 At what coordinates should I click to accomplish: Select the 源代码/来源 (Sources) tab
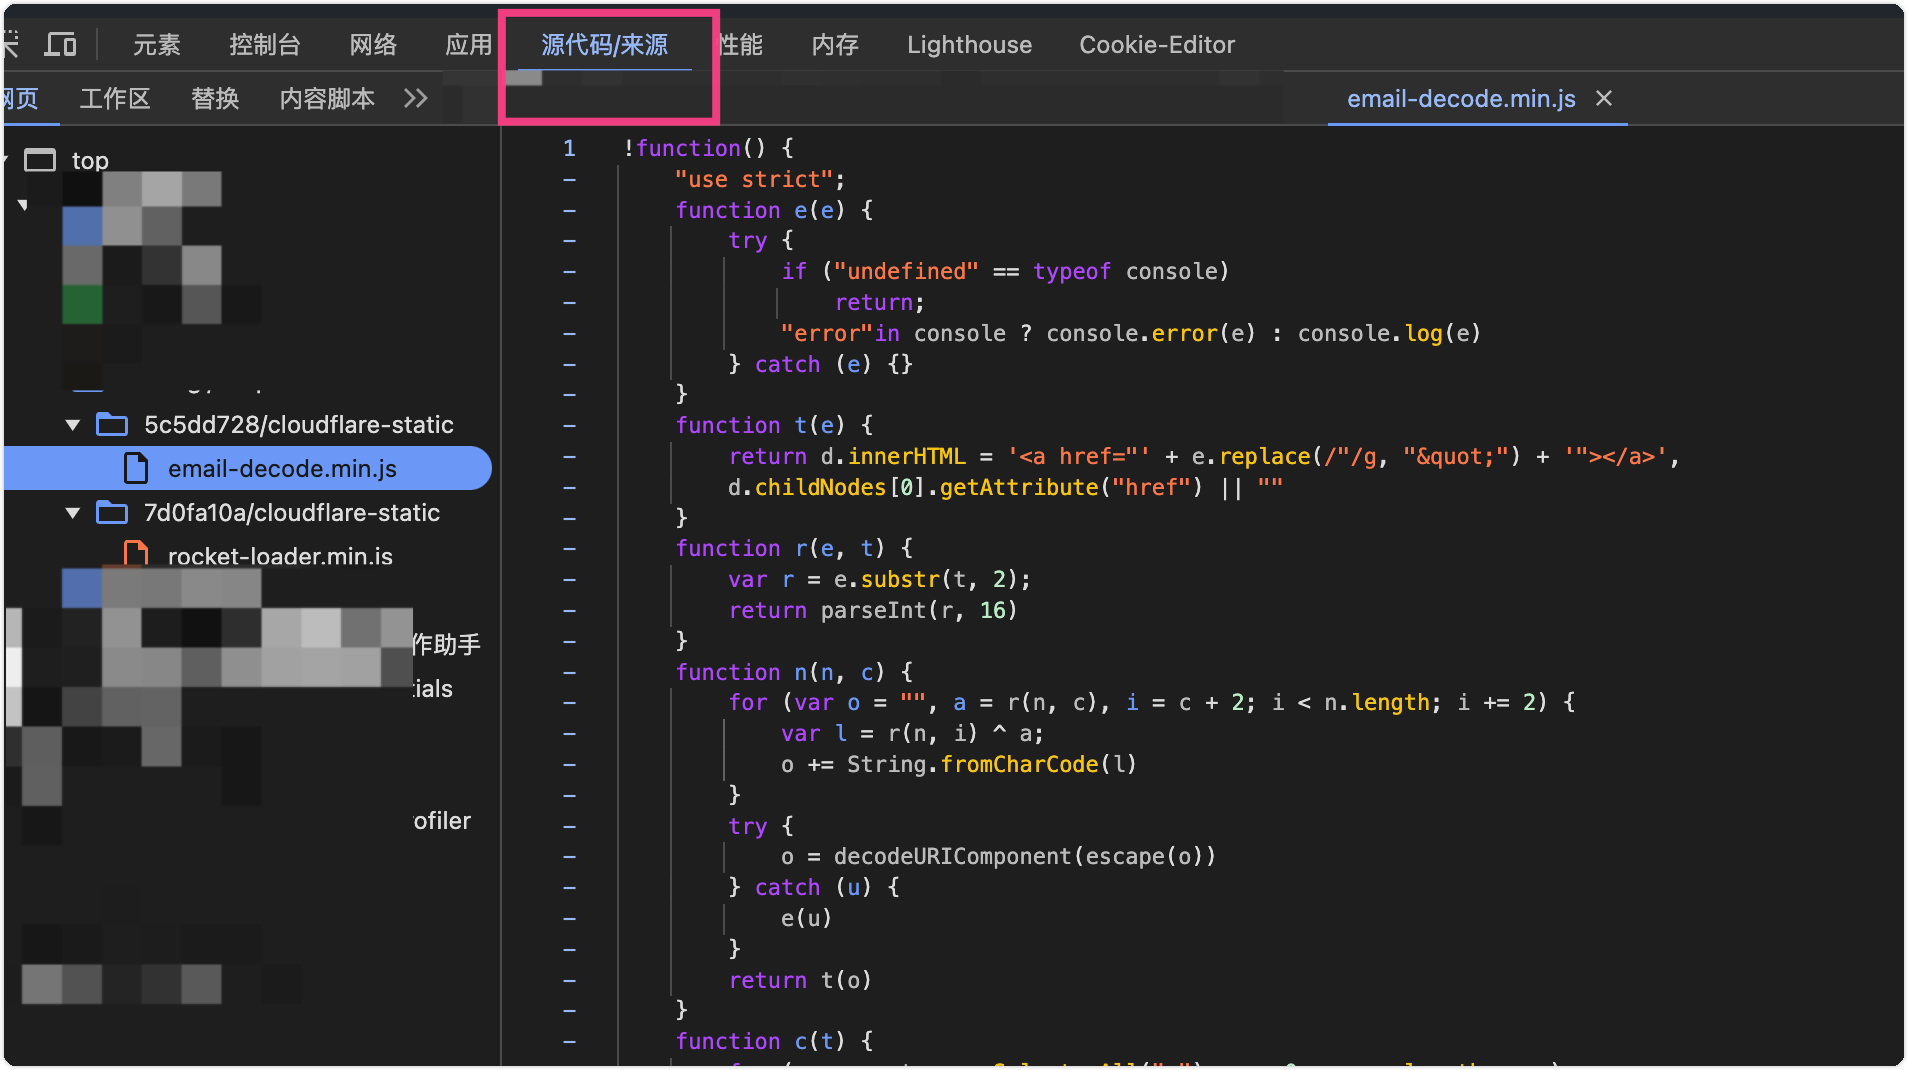click(x=604, y=44)
